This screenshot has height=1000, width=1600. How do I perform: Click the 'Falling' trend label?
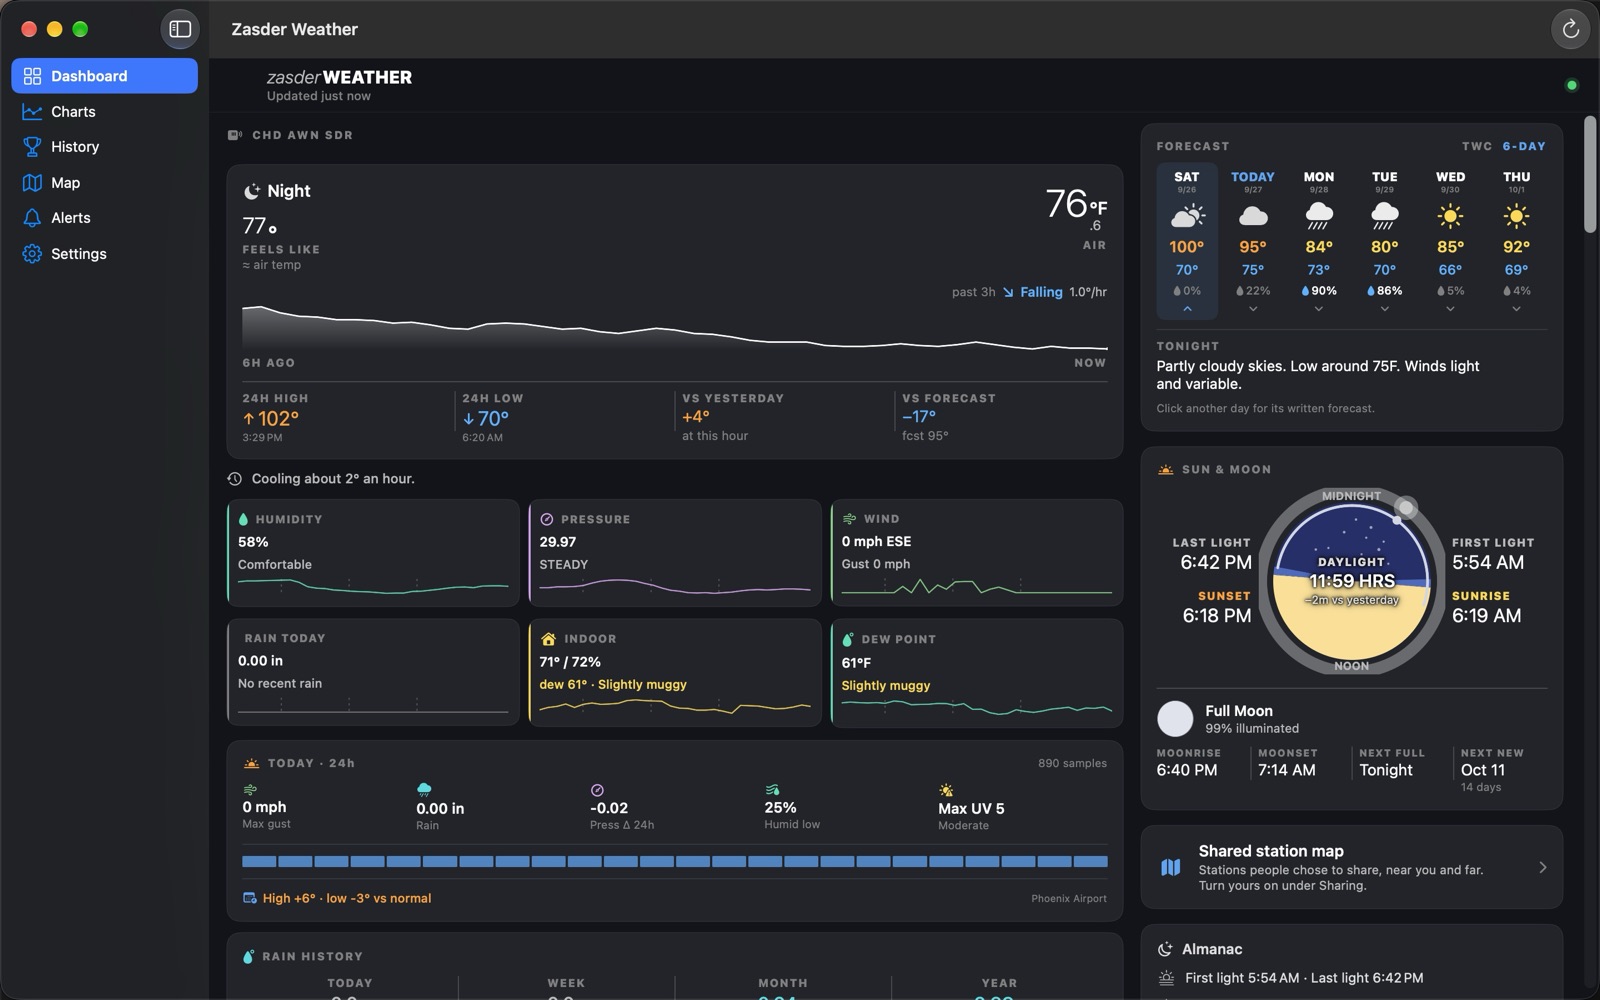click(1041, 292)
